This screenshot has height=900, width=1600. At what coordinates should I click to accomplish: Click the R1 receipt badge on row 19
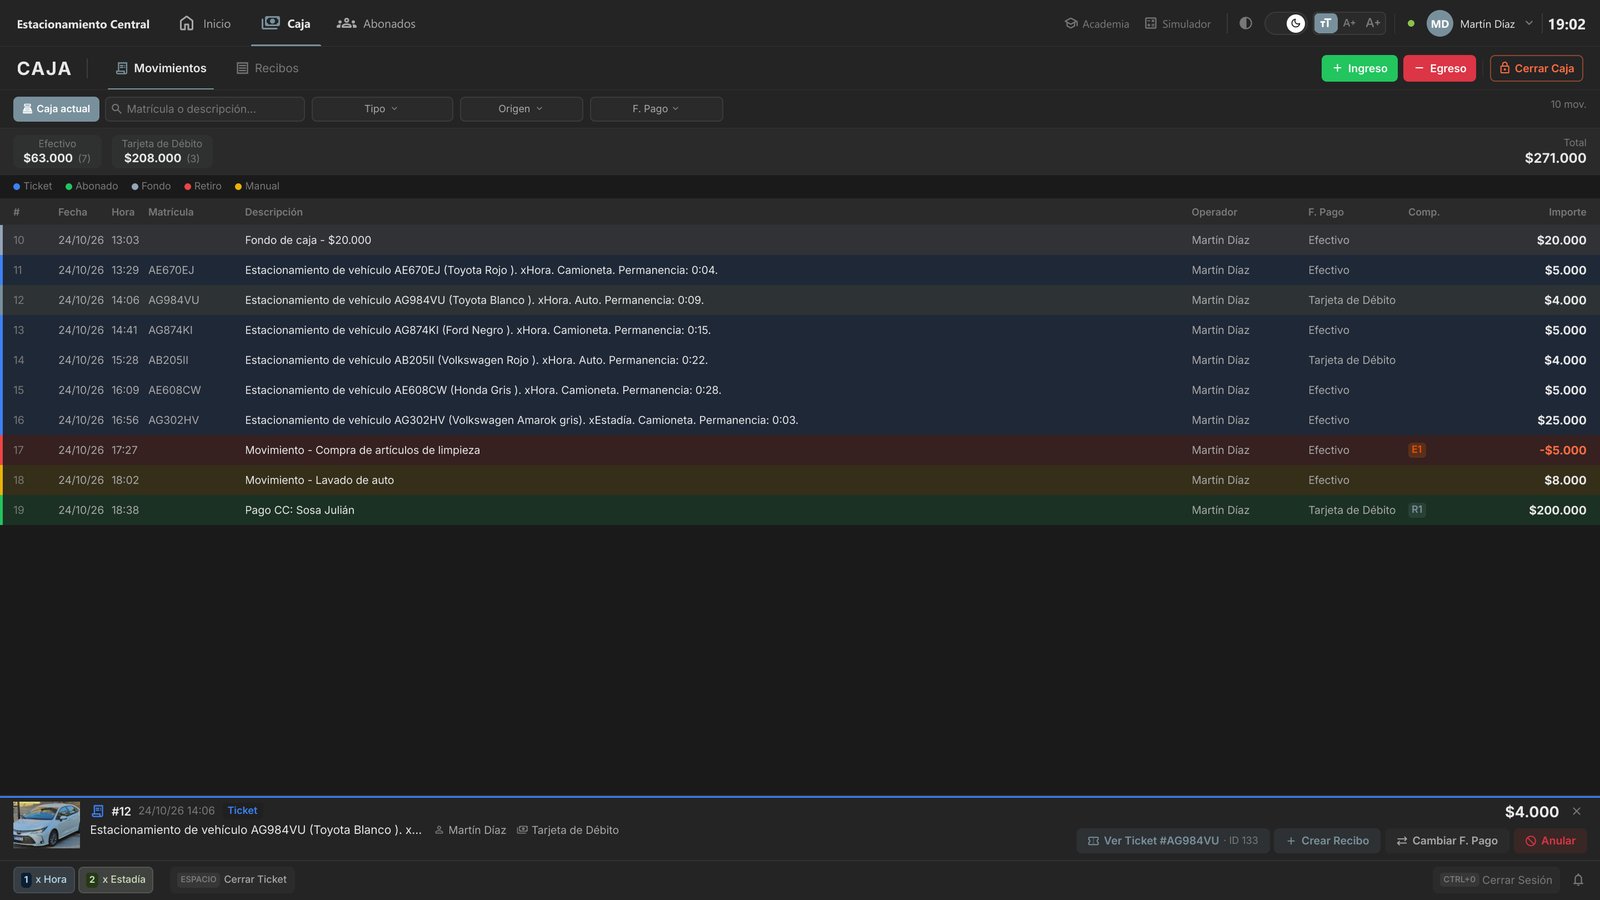[1417, 510]
